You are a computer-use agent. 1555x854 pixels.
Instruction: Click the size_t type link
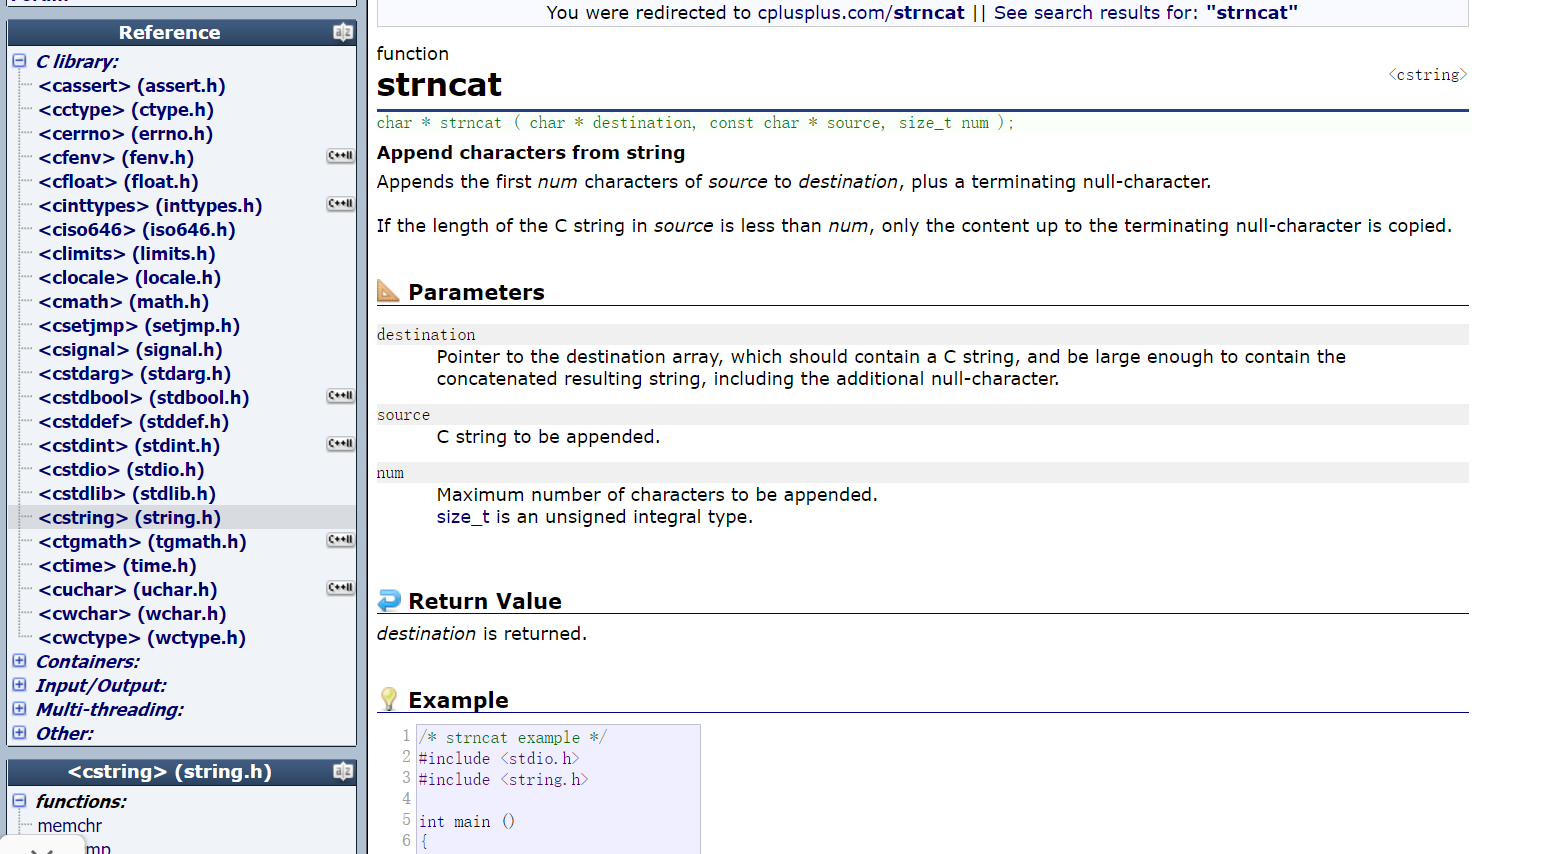[x=463, y=517]
